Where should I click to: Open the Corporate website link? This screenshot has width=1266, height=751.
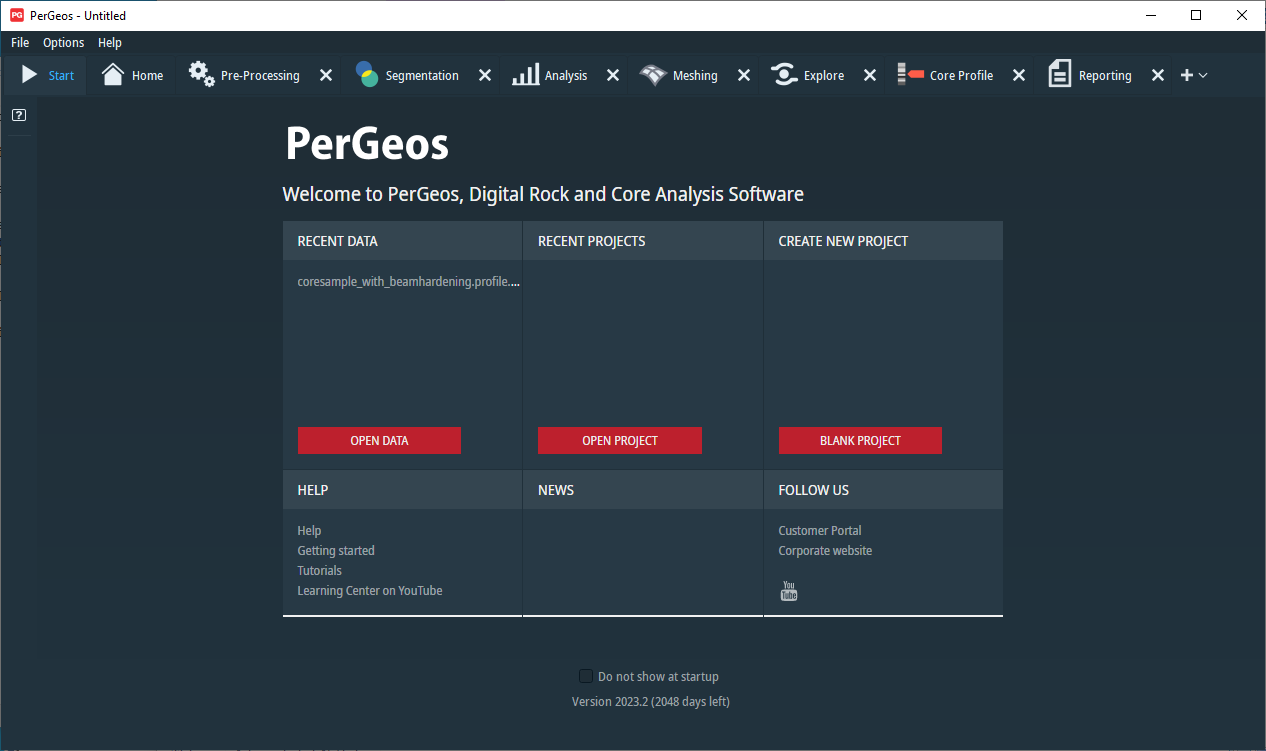pos(825,551)
